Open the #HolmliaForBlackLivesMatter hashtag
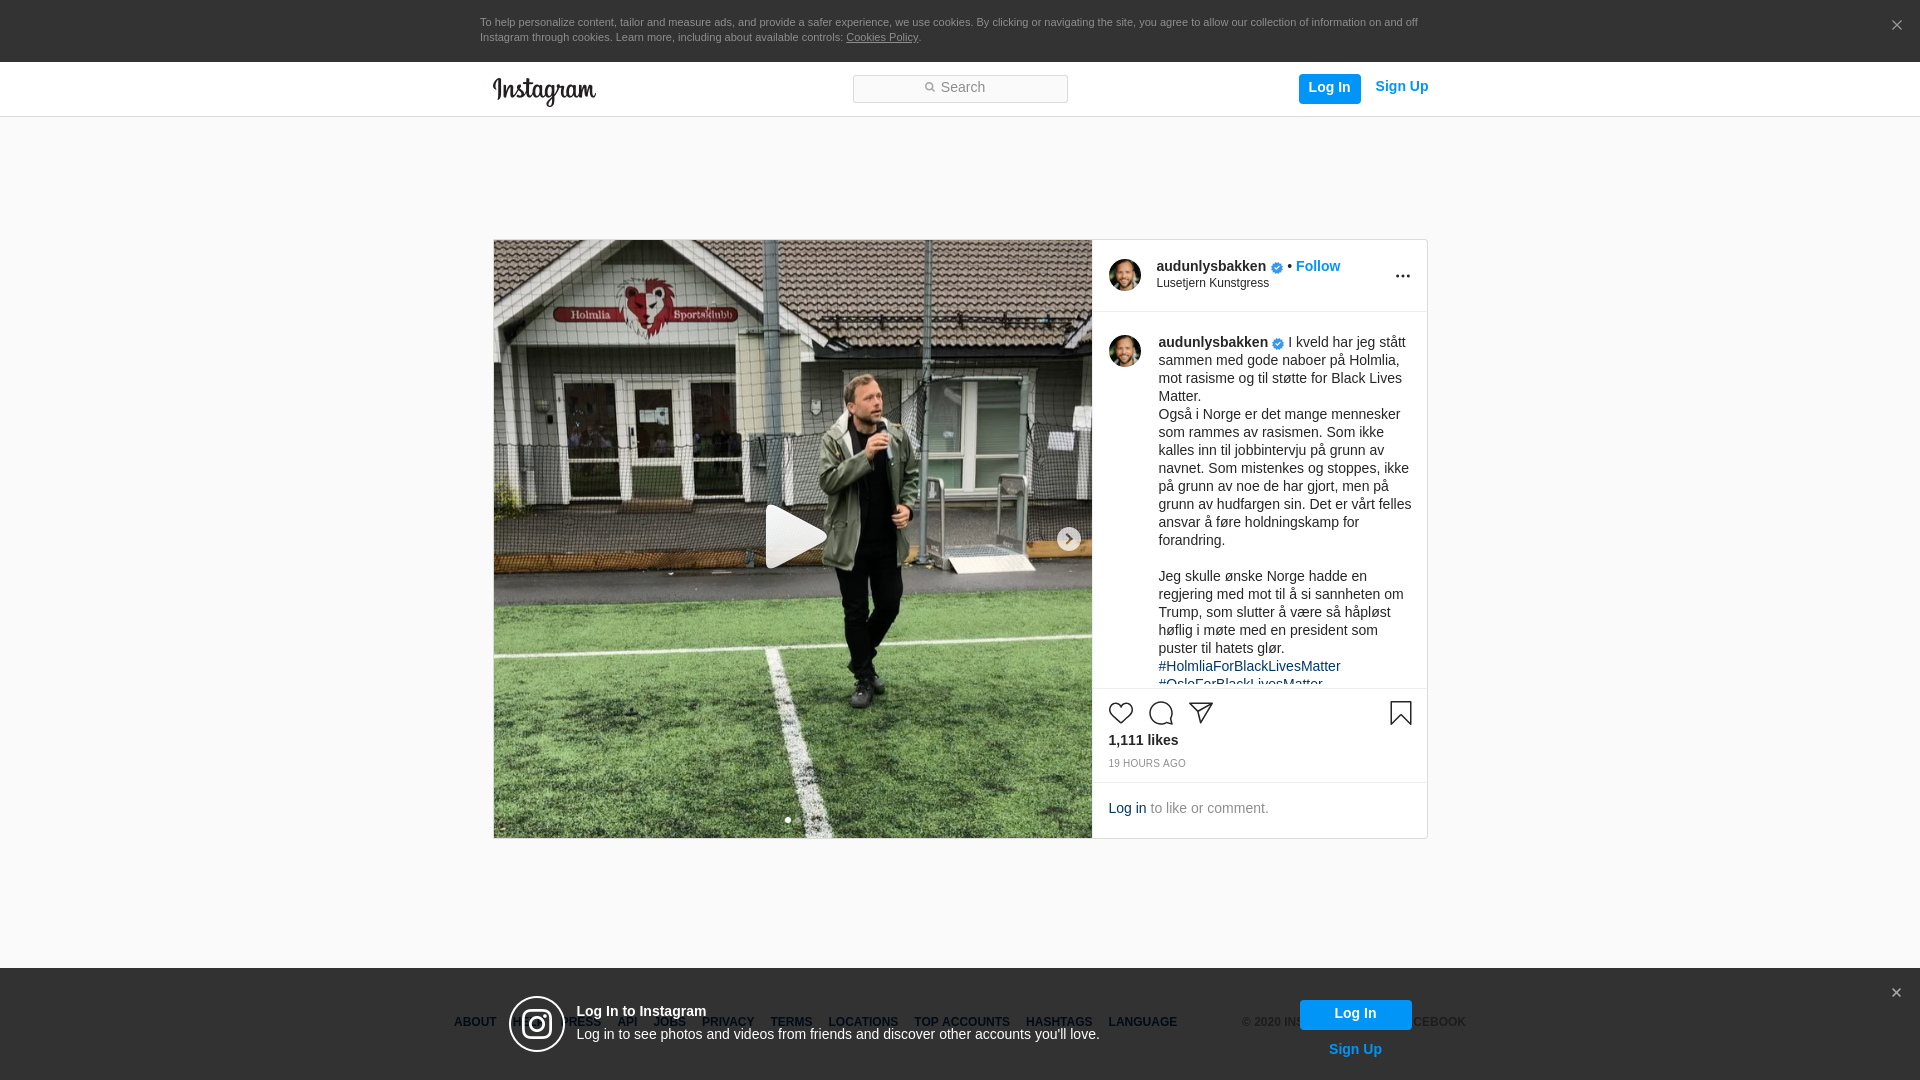1920x1080 pixels. 1249,666
